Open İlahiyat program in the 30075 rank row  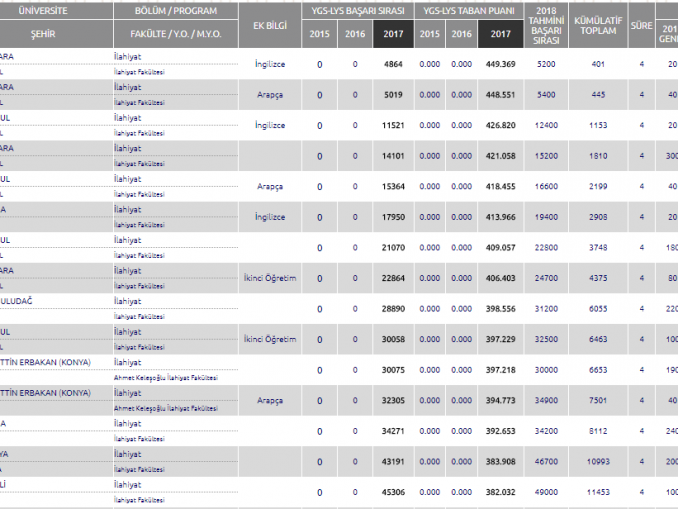point(127,362)
